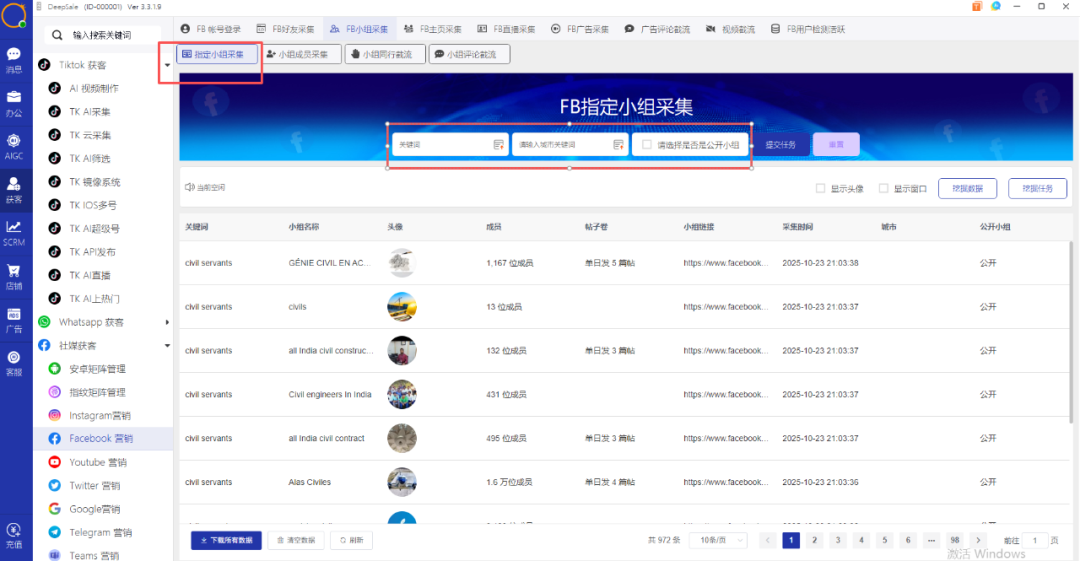Select the 小组同行截流 sub-tab

(x=386, y=54)
